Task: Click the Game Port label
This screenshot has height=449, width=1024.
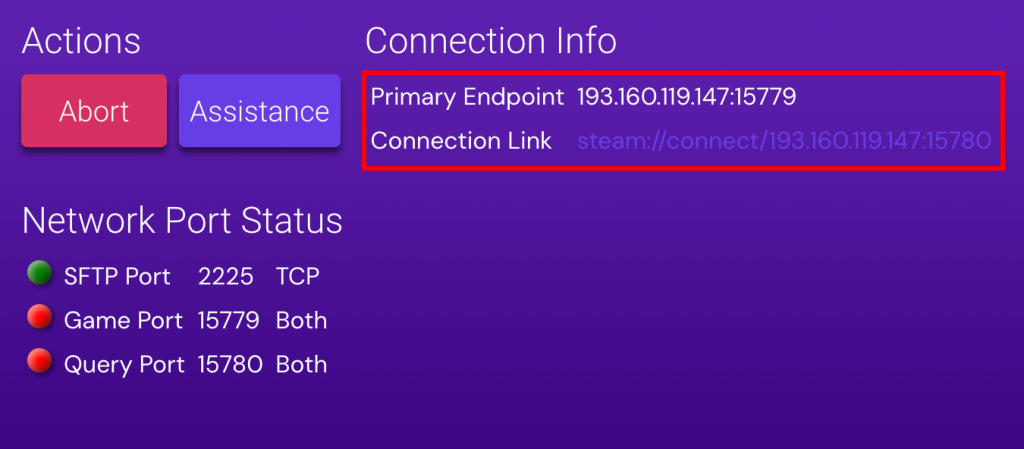Action: (x=123, y=321)
